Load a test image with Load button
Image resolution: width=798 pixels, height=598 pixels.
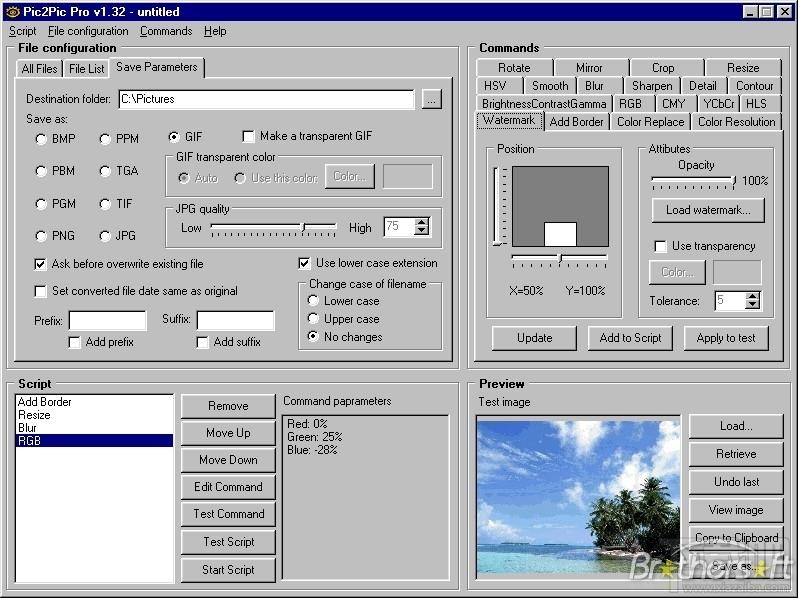point(736,426)
